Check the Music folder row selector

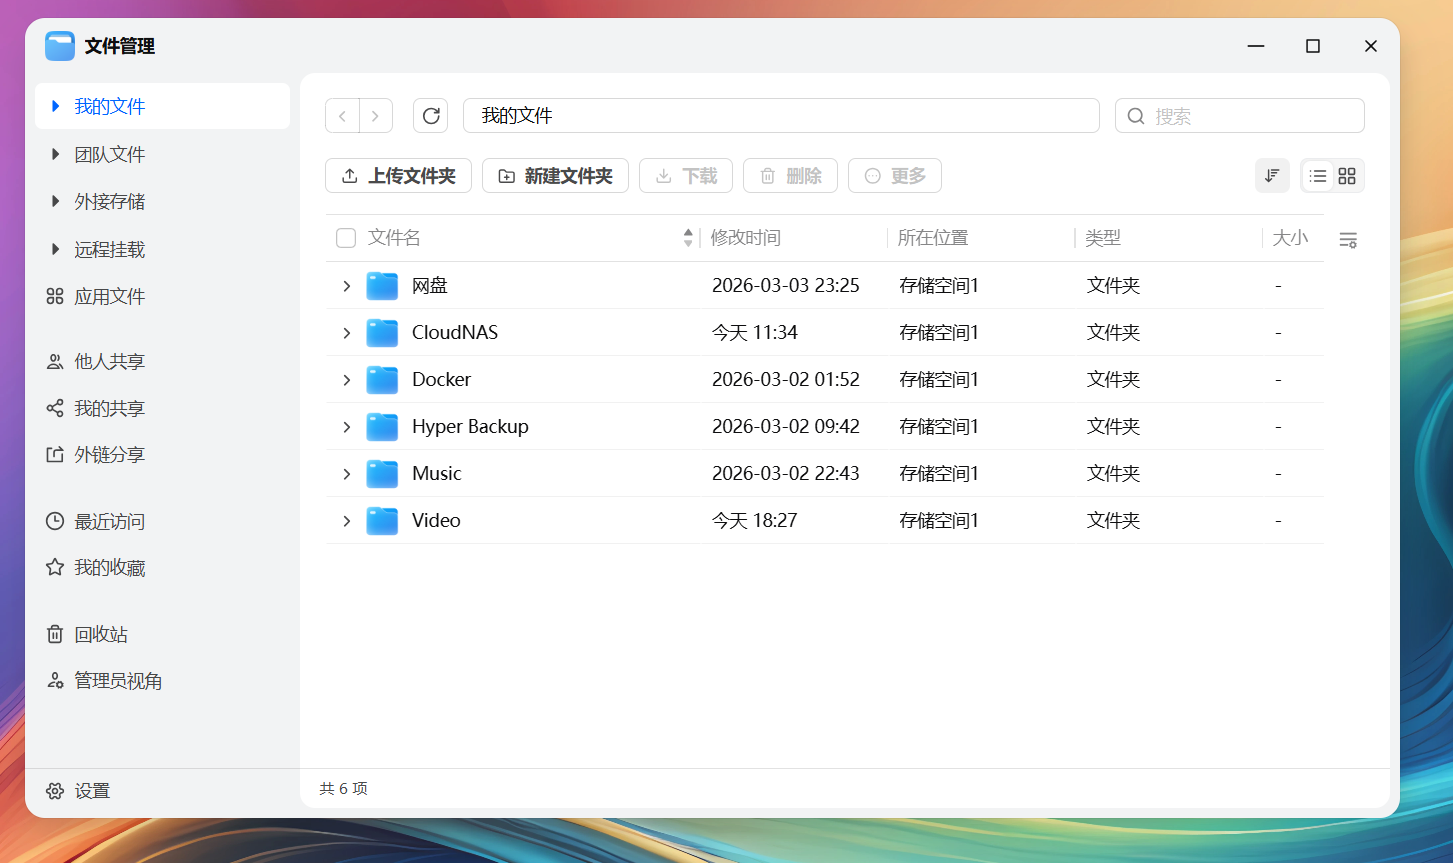(345, 473)
